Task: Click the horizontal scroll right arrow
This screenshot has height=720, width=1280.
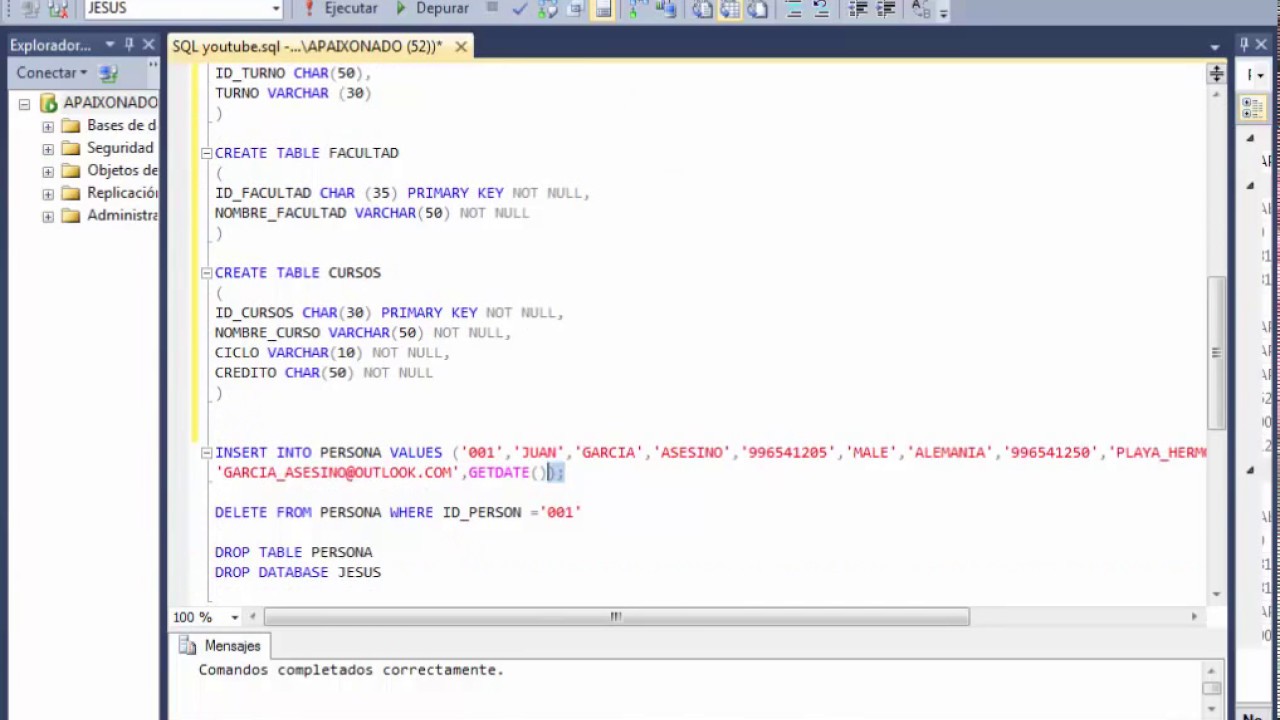Action: click(1194, 617)
